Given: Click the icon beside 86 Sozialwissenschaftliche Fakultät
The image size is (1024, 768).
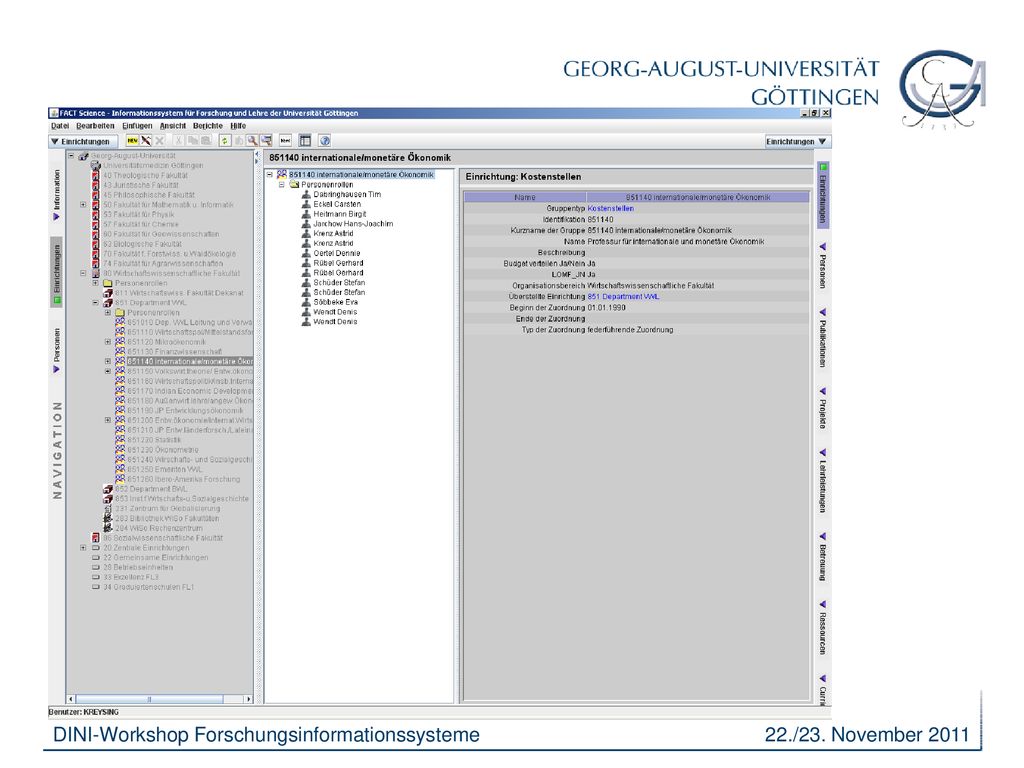Looking at the screenshot, I should click(x=96, y=538).
